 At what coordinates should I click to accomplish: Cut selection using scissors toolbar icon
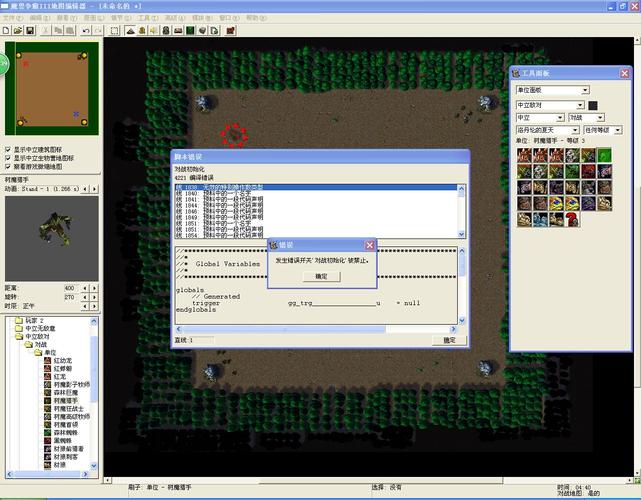[x=46, y=31]
